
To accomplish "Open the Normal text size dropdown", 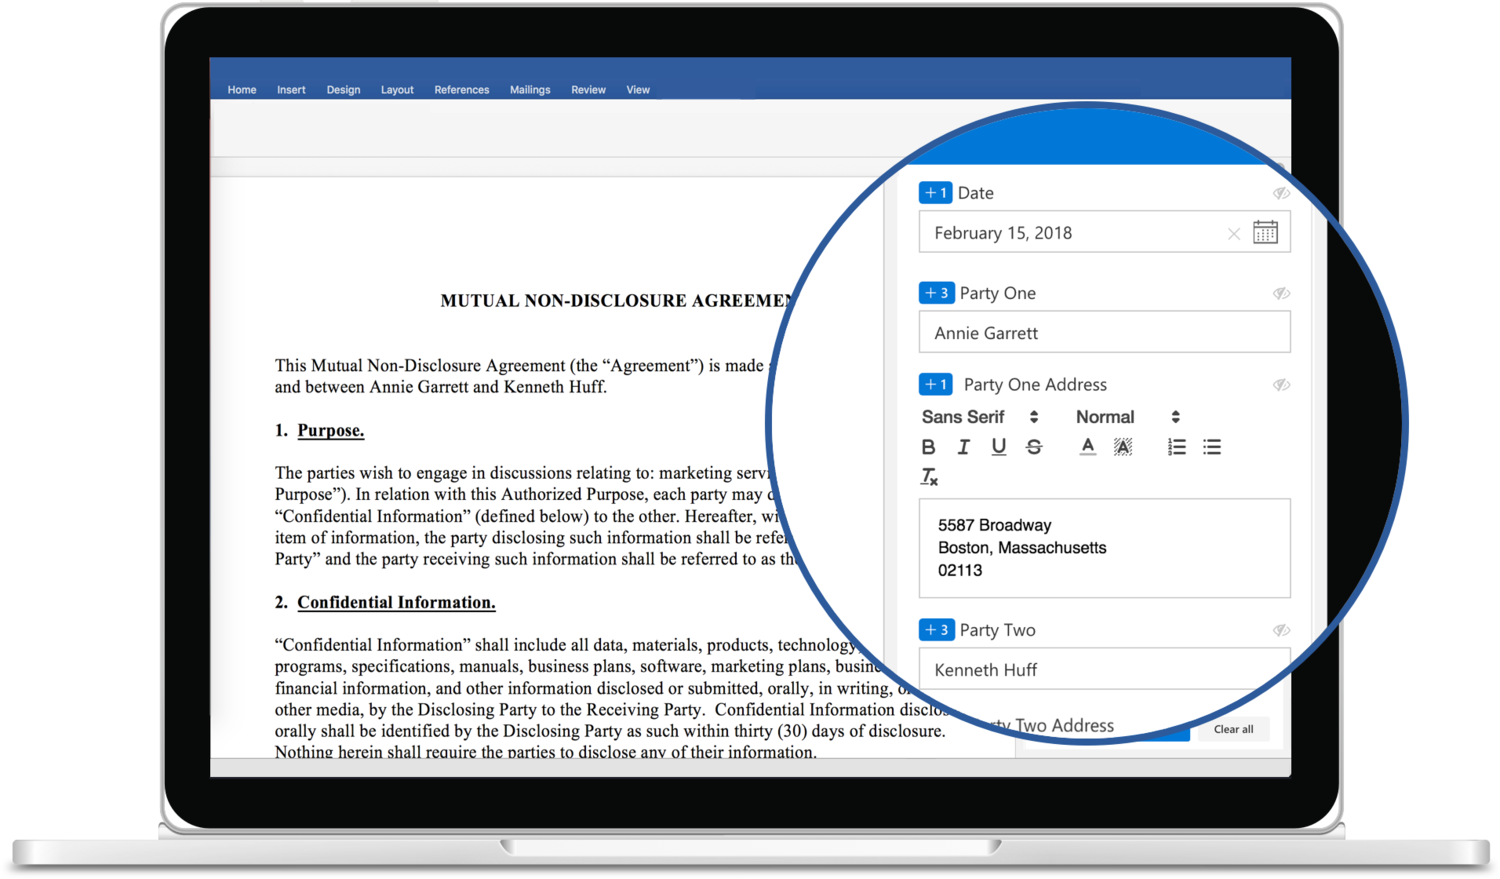I will click(x=1128, y=417).
